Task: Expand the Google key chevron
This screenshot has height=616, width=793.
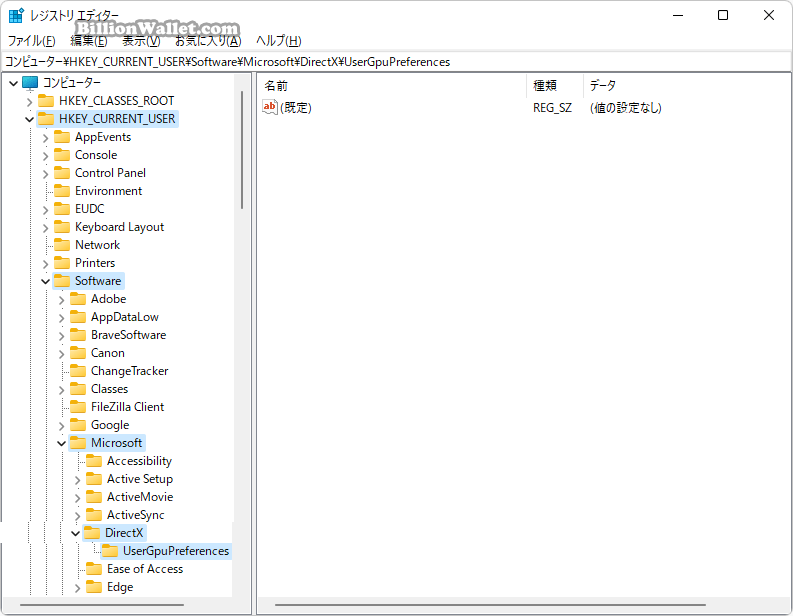Action: pyautogui.click(x=62, y=425)
